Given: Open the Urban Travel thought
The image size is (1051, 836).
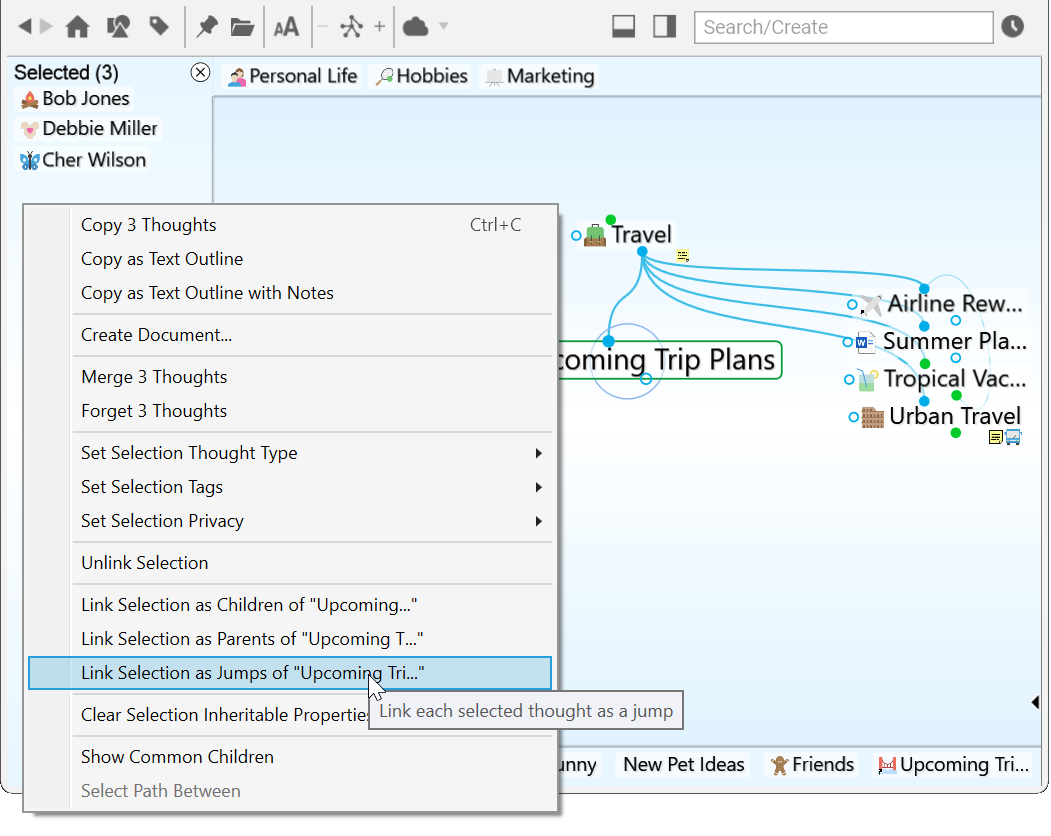Looking at the screenshot, I should [954, 416].
